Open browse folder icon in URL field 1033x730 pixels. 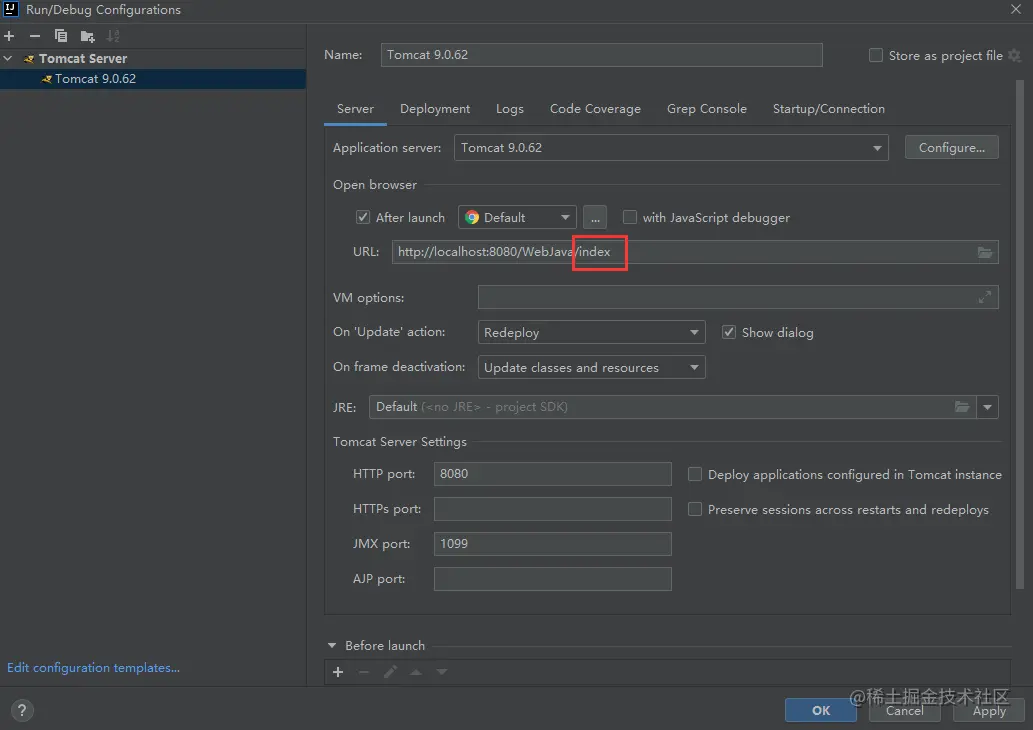pos(984,252)
